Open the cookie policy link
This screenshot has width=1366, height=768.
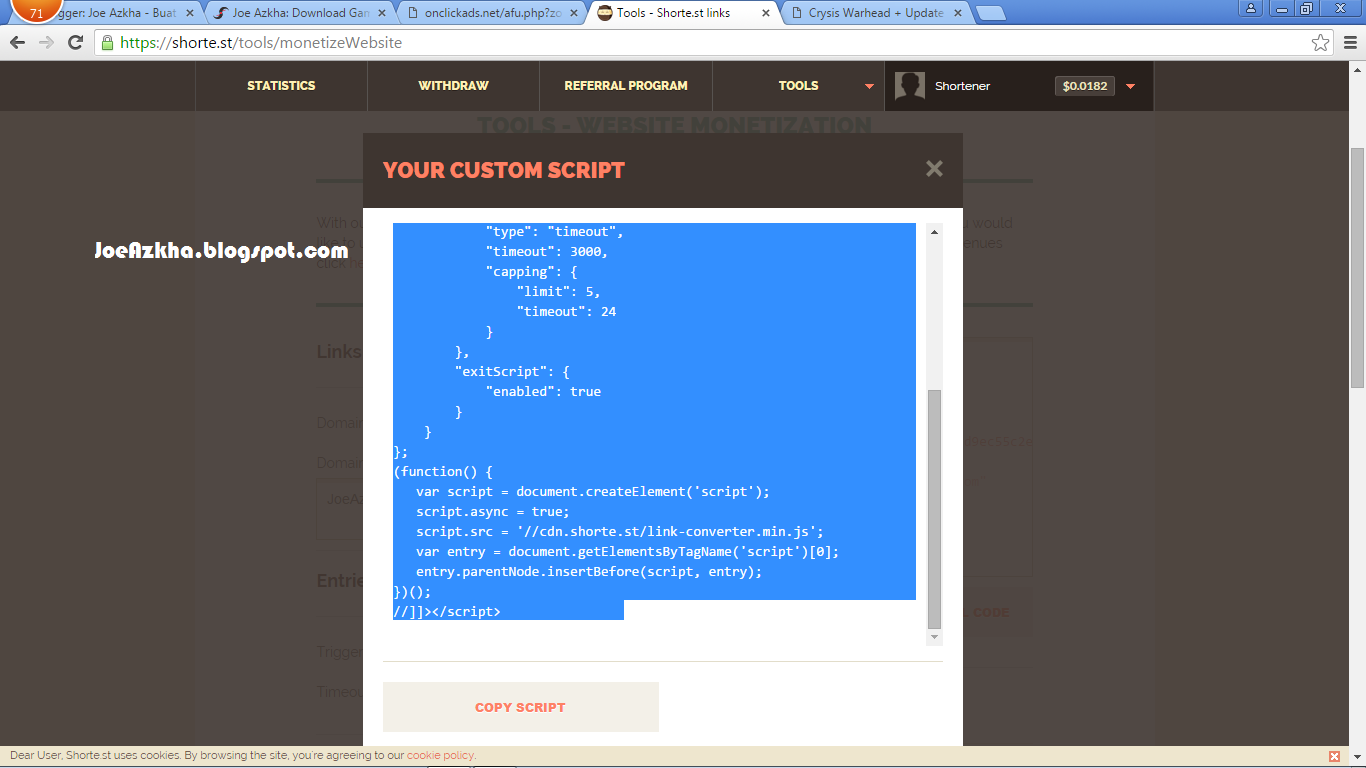440,756
